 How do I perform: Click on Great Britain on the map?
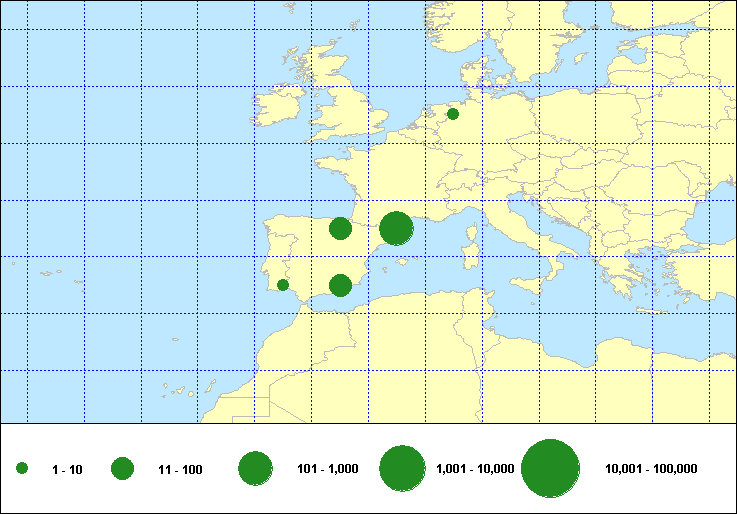tap(352, 105)
